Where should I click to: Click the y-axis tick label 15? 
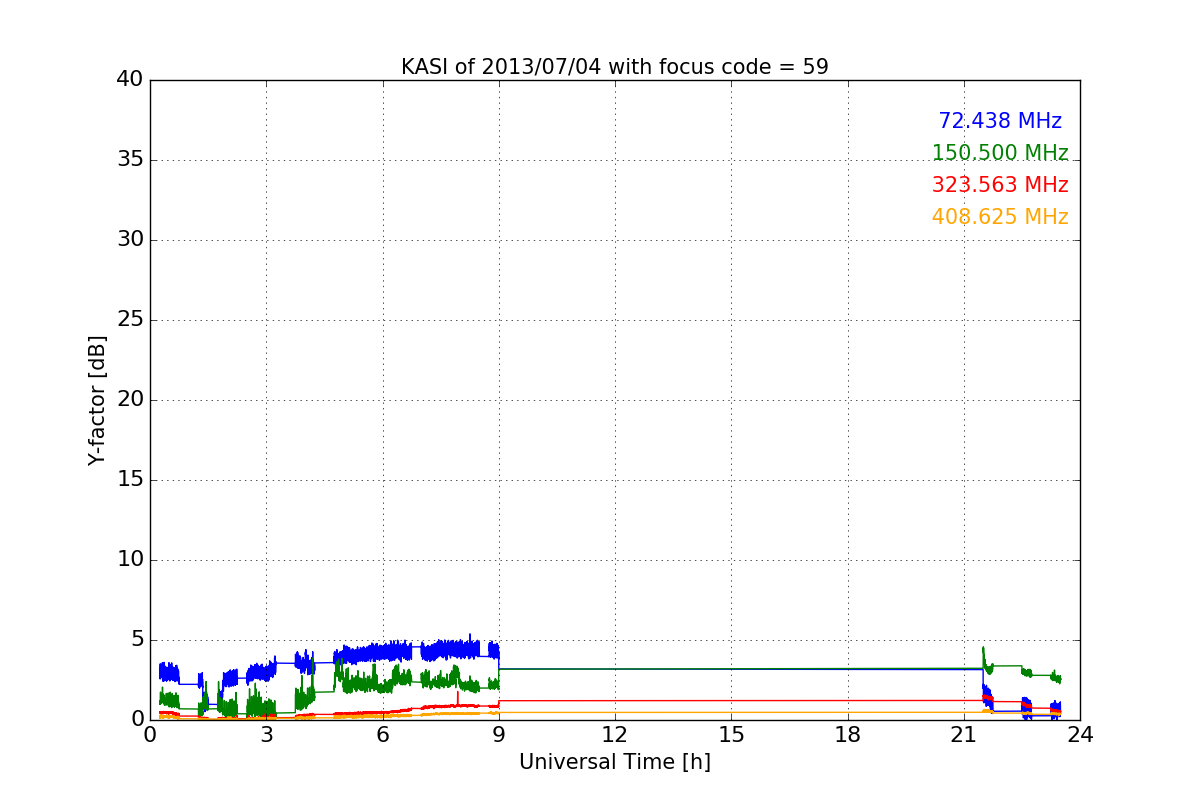[130, 480]
